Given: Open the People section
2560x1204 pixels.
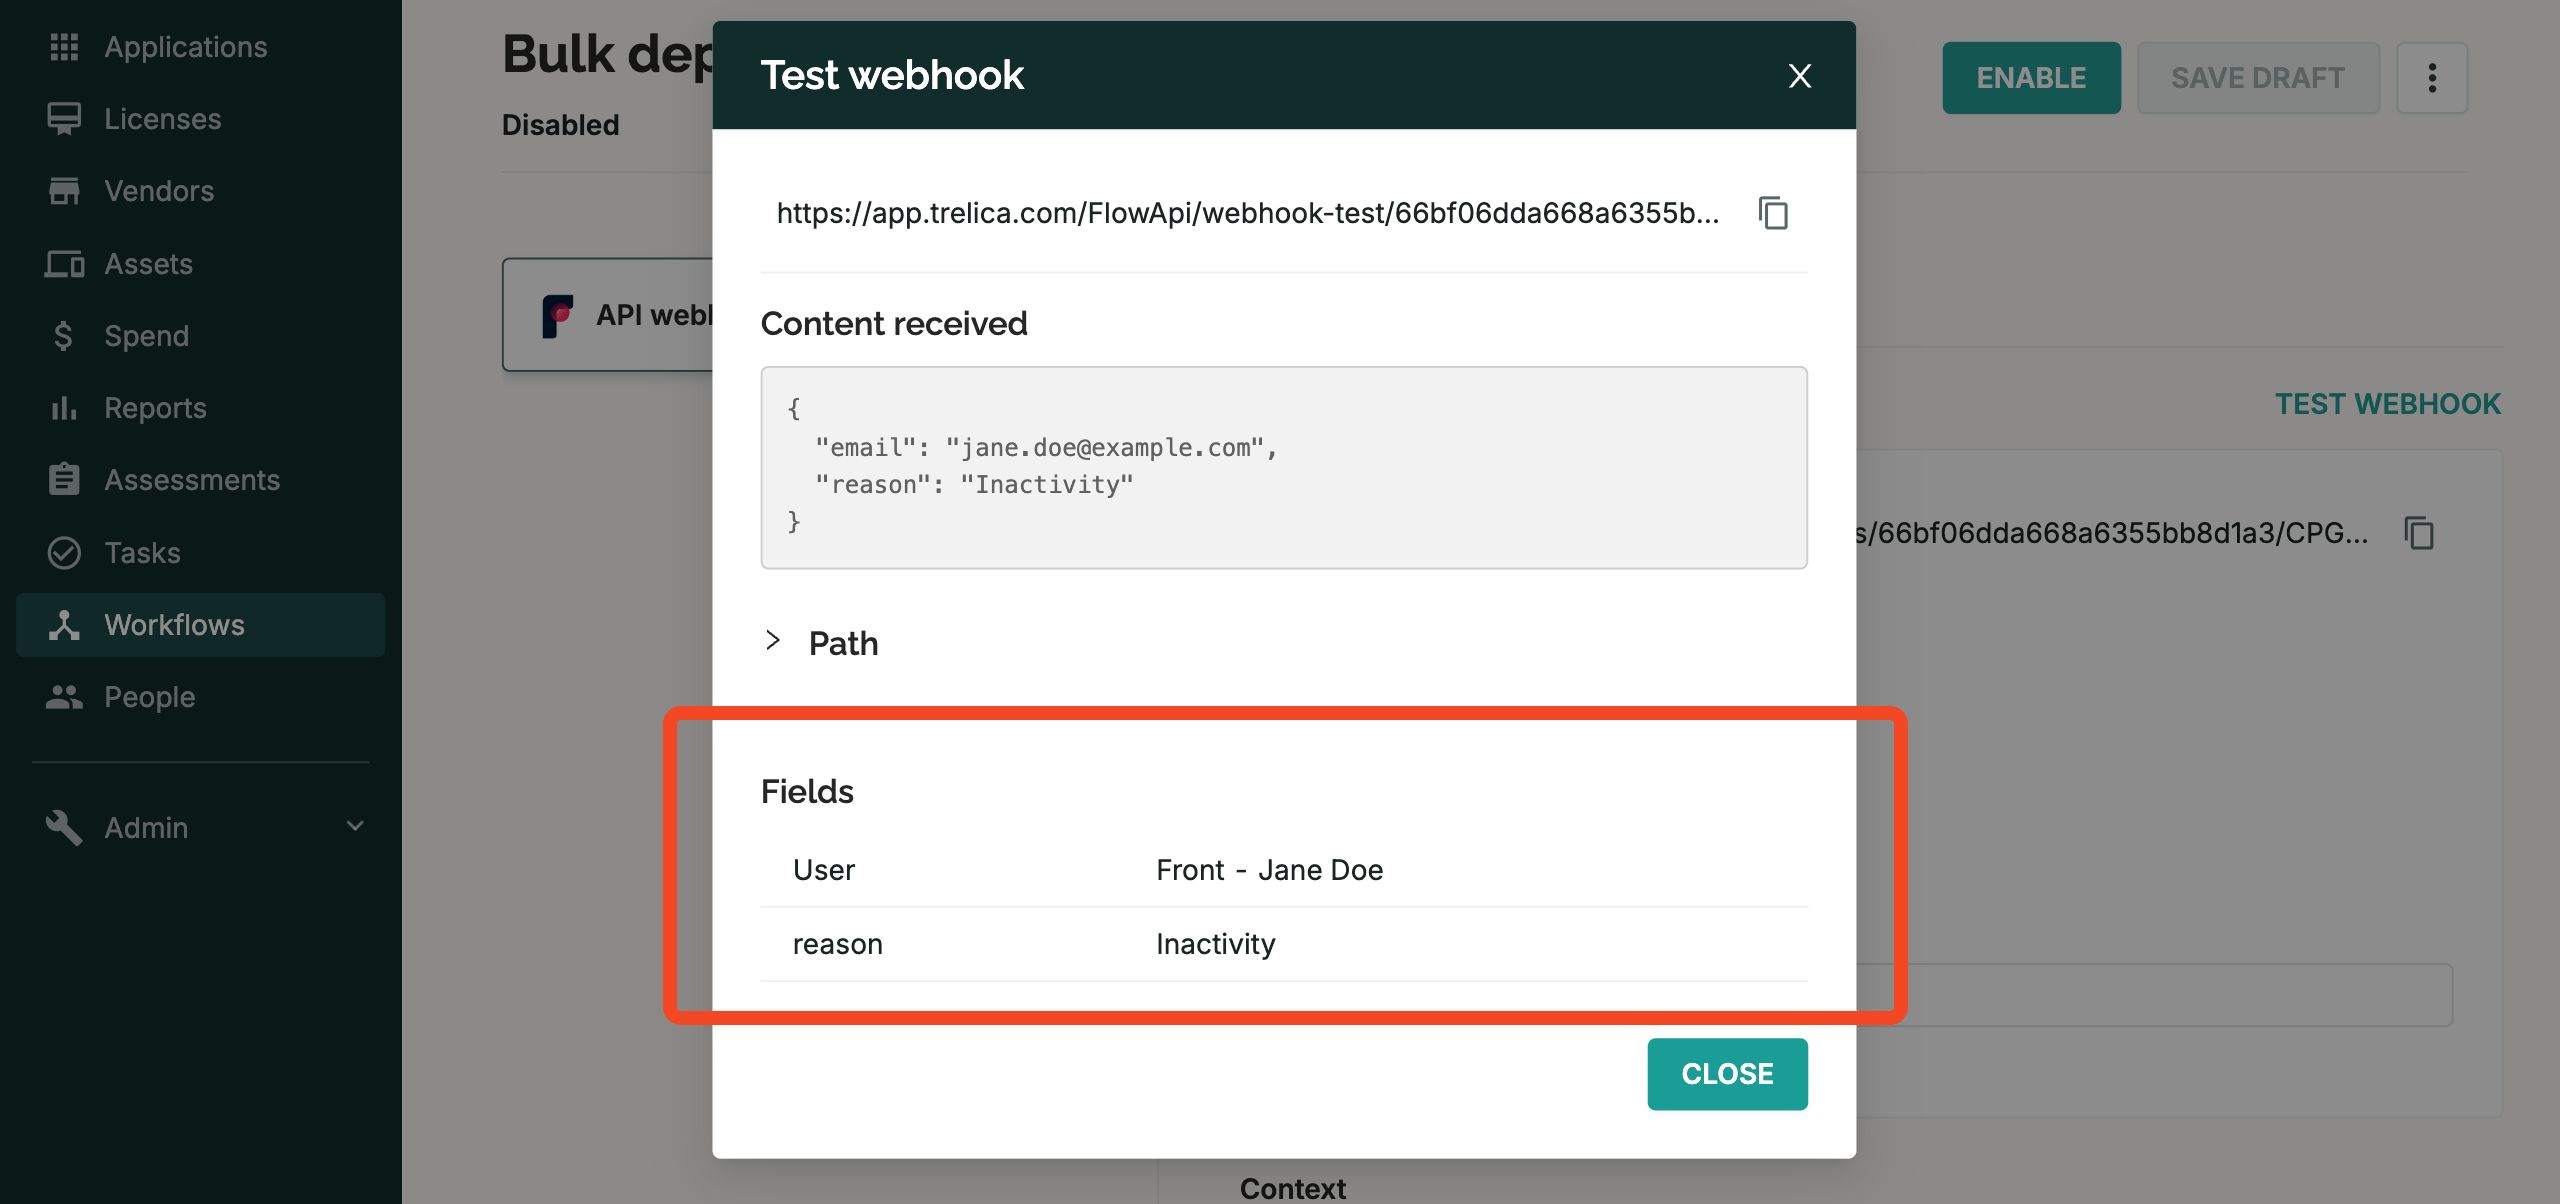Looking at the screenshot, I should point(150,697).
